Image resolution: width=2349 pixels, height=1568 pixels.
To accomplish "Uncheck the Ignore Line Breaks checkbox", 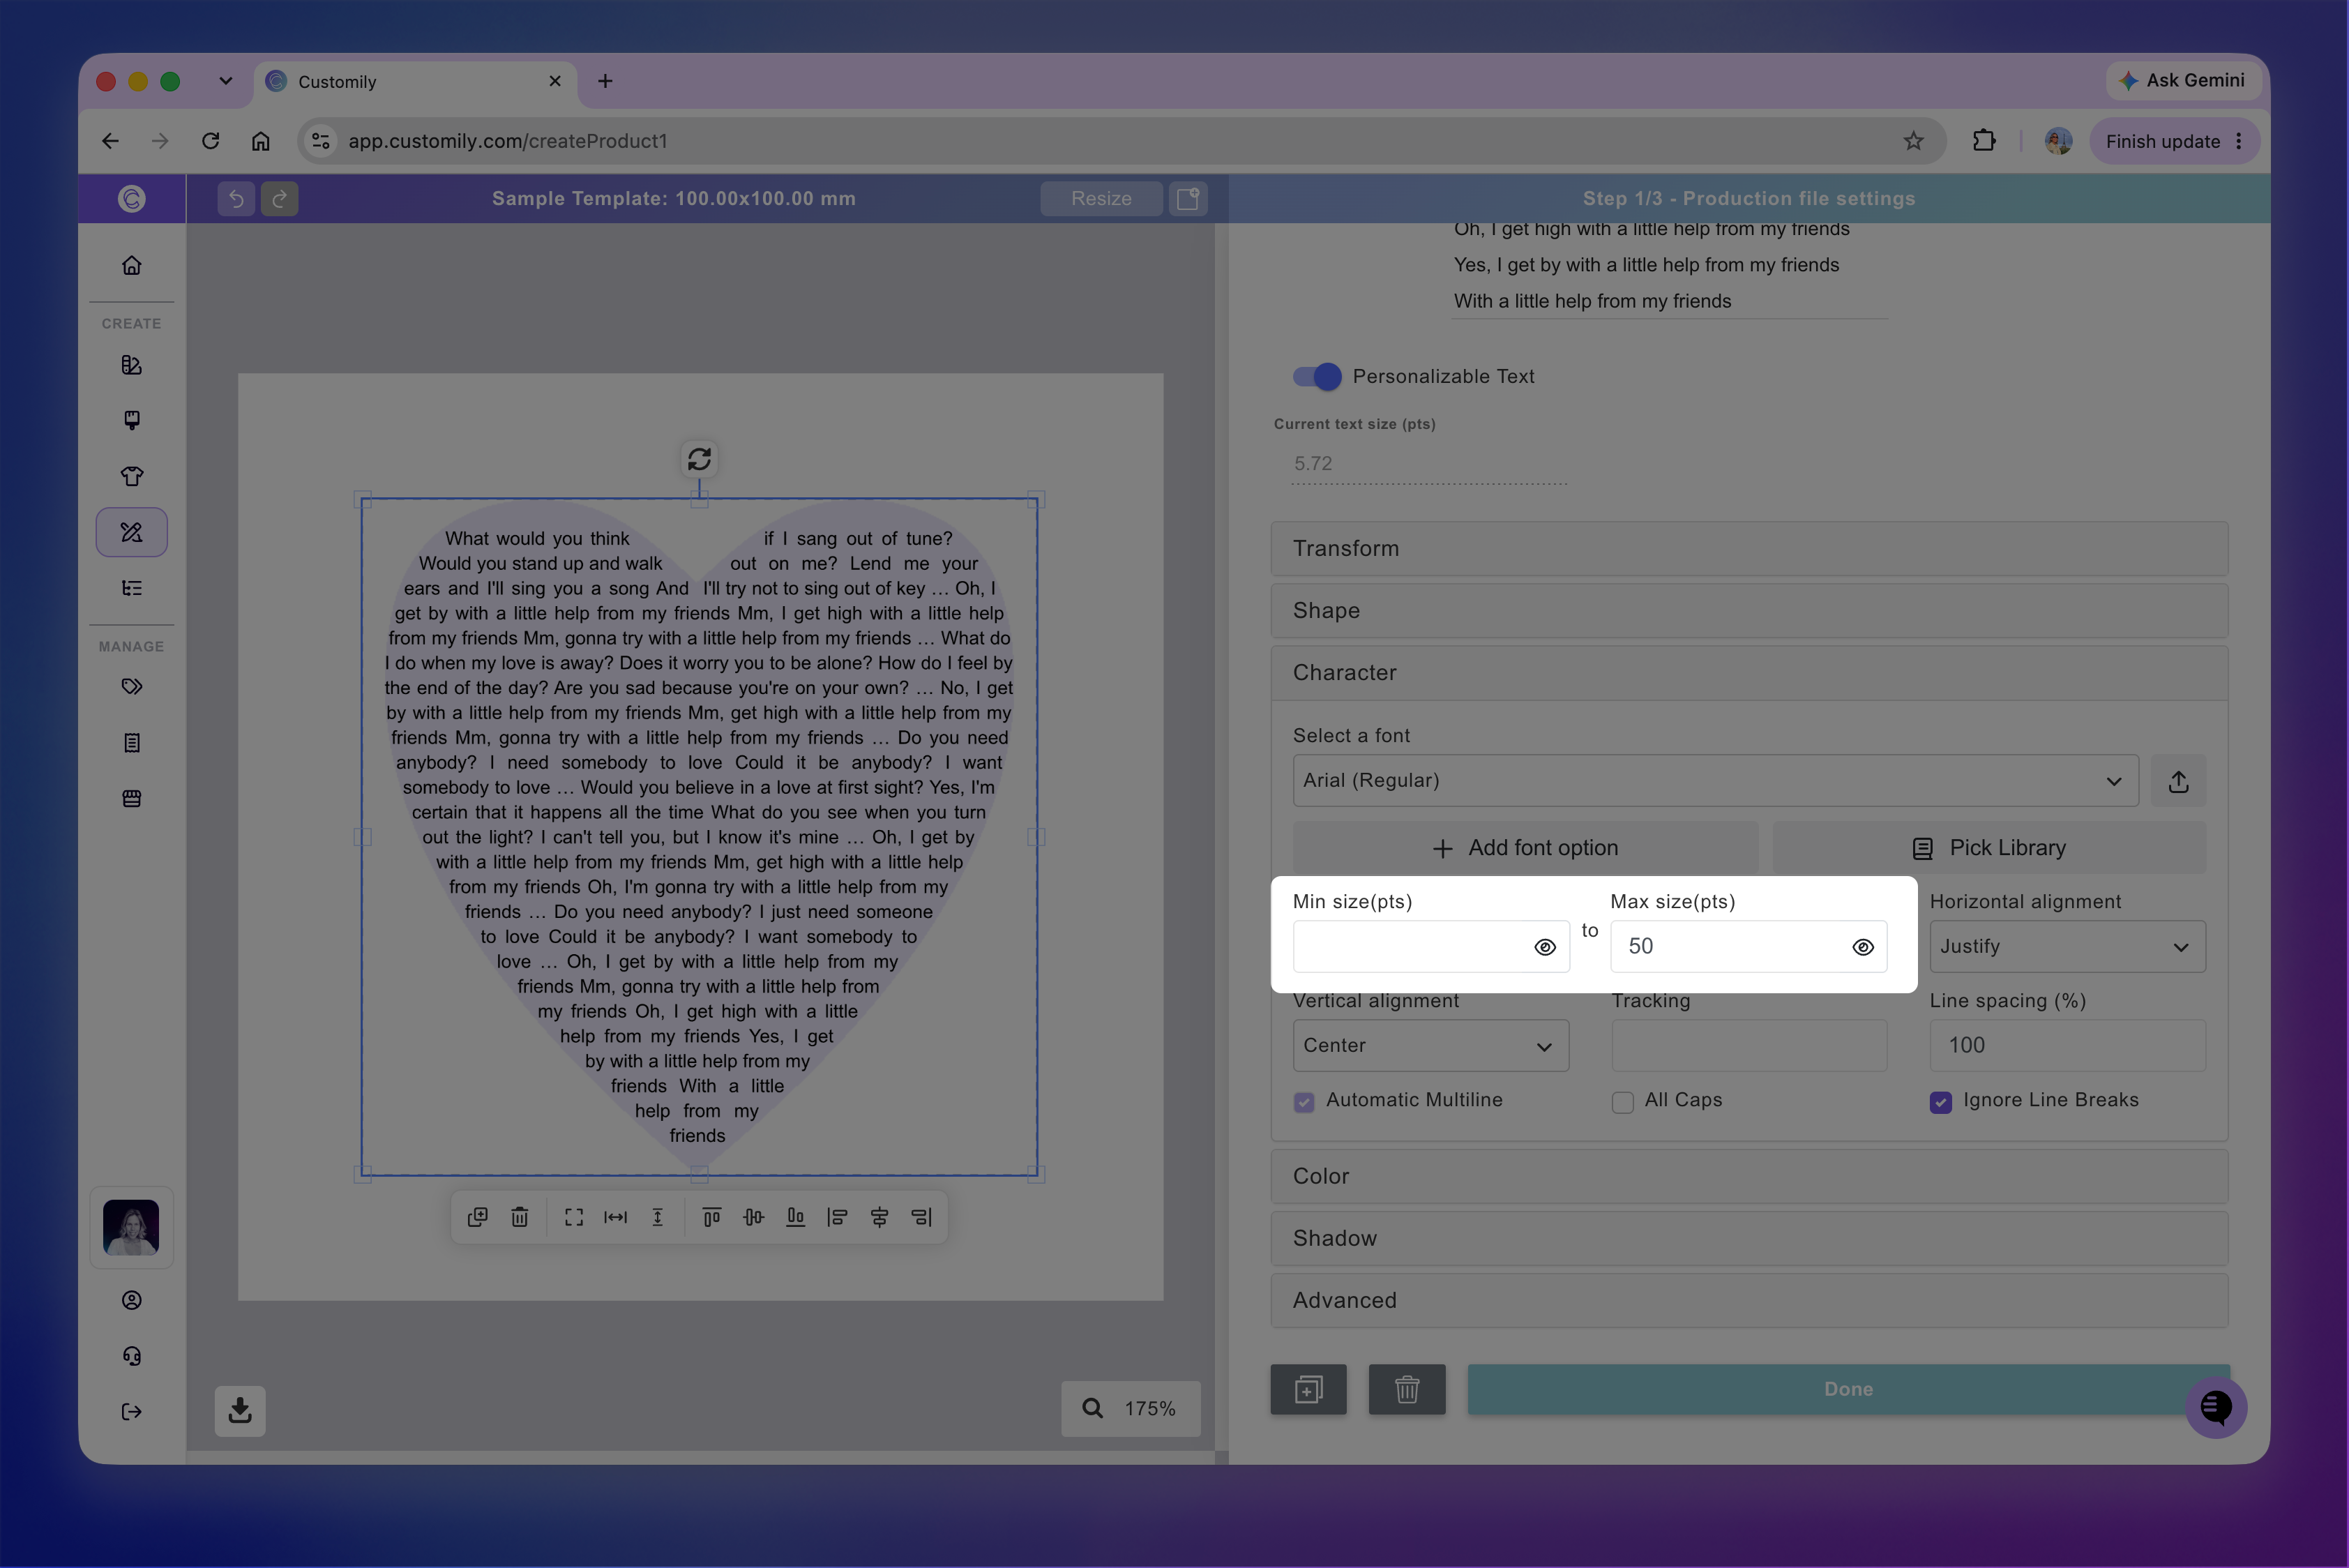I will click(1941, 1102).
